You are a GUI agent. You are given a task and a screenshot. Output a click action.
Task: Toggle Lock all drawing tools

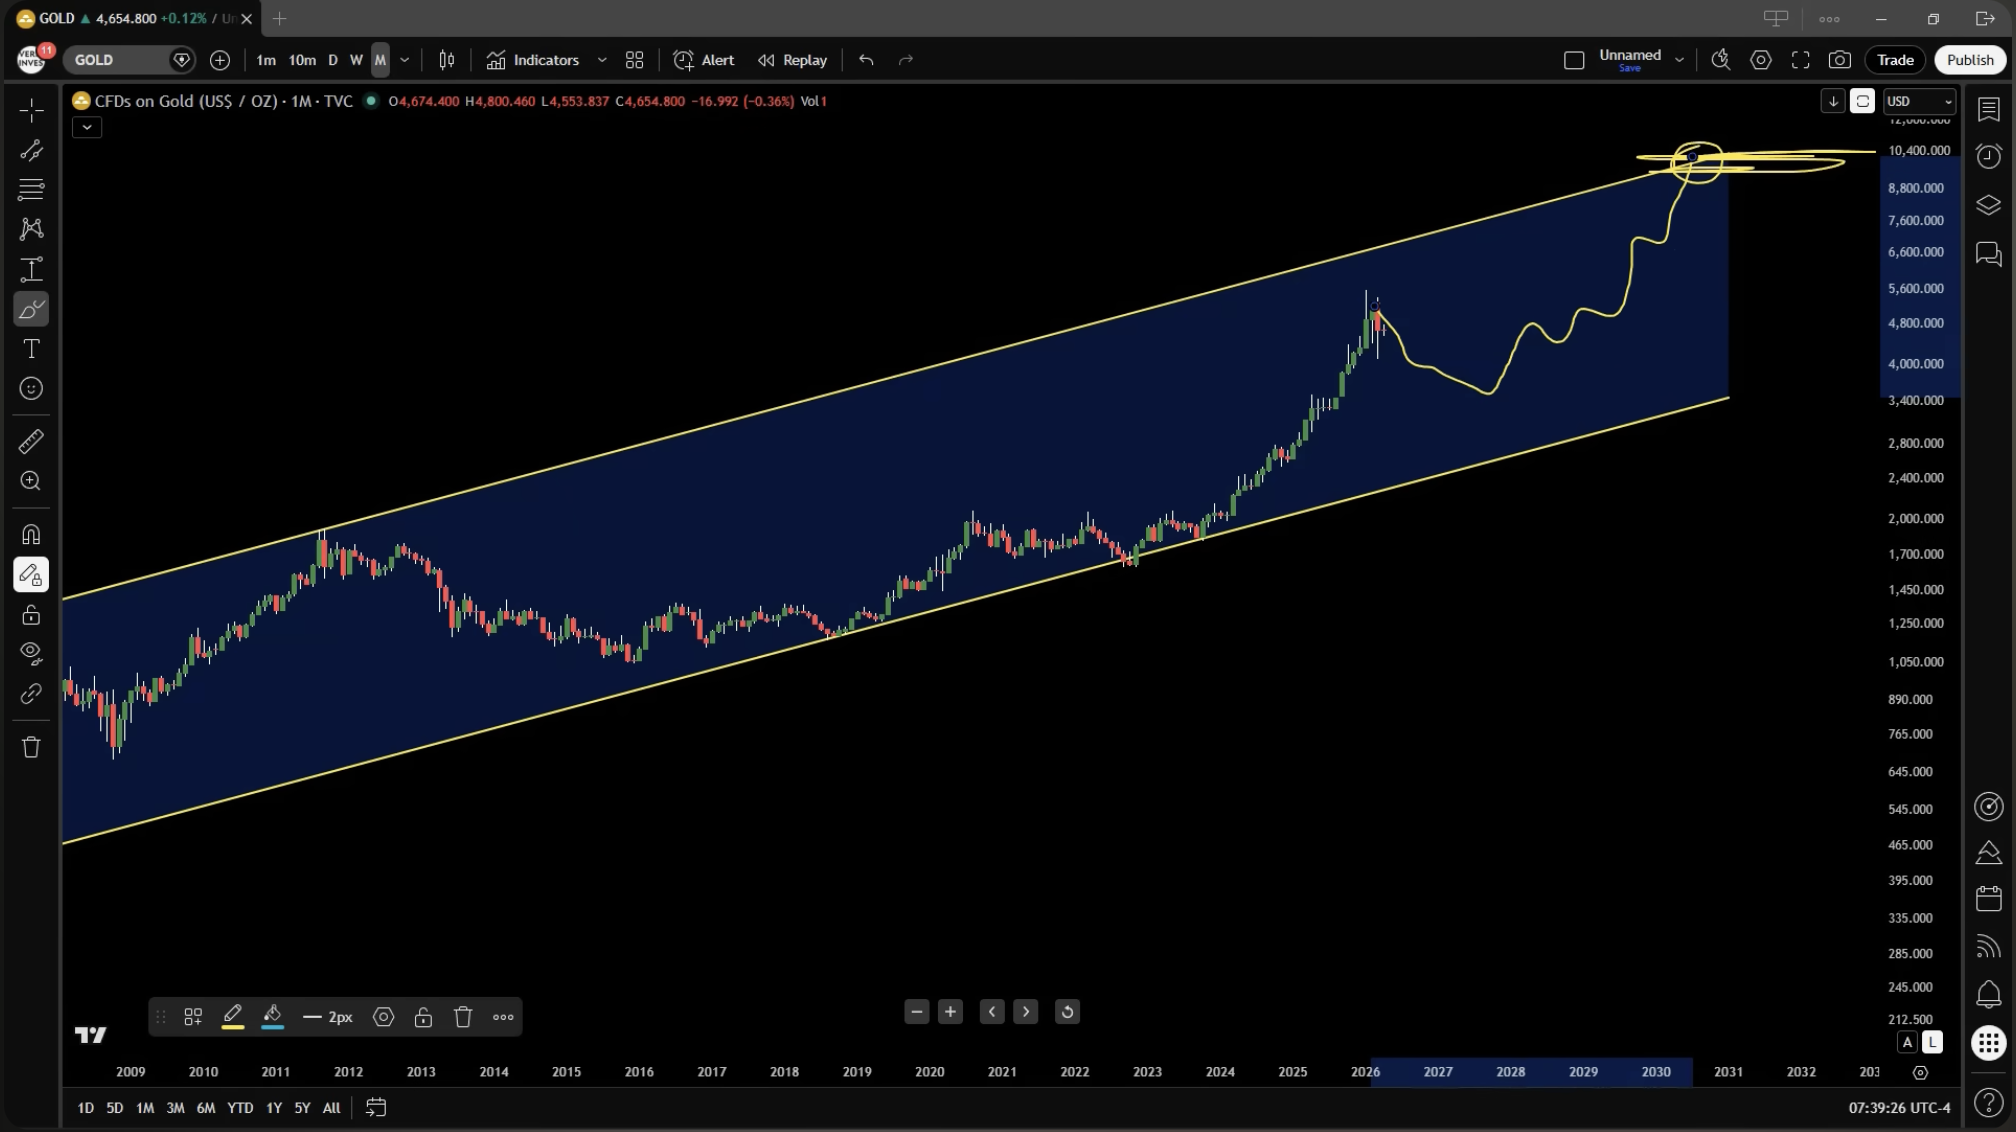[x=31, y=615]
